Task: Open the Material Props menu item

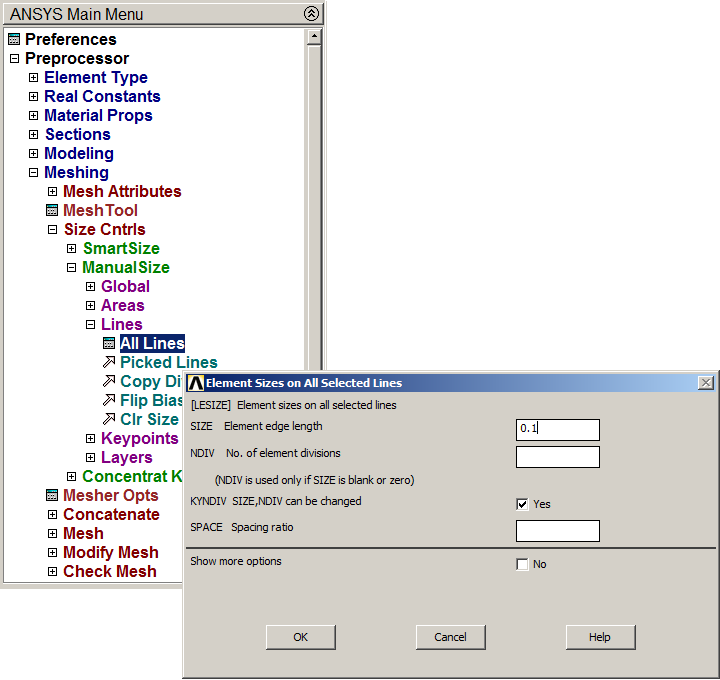Action: point(98,116)
